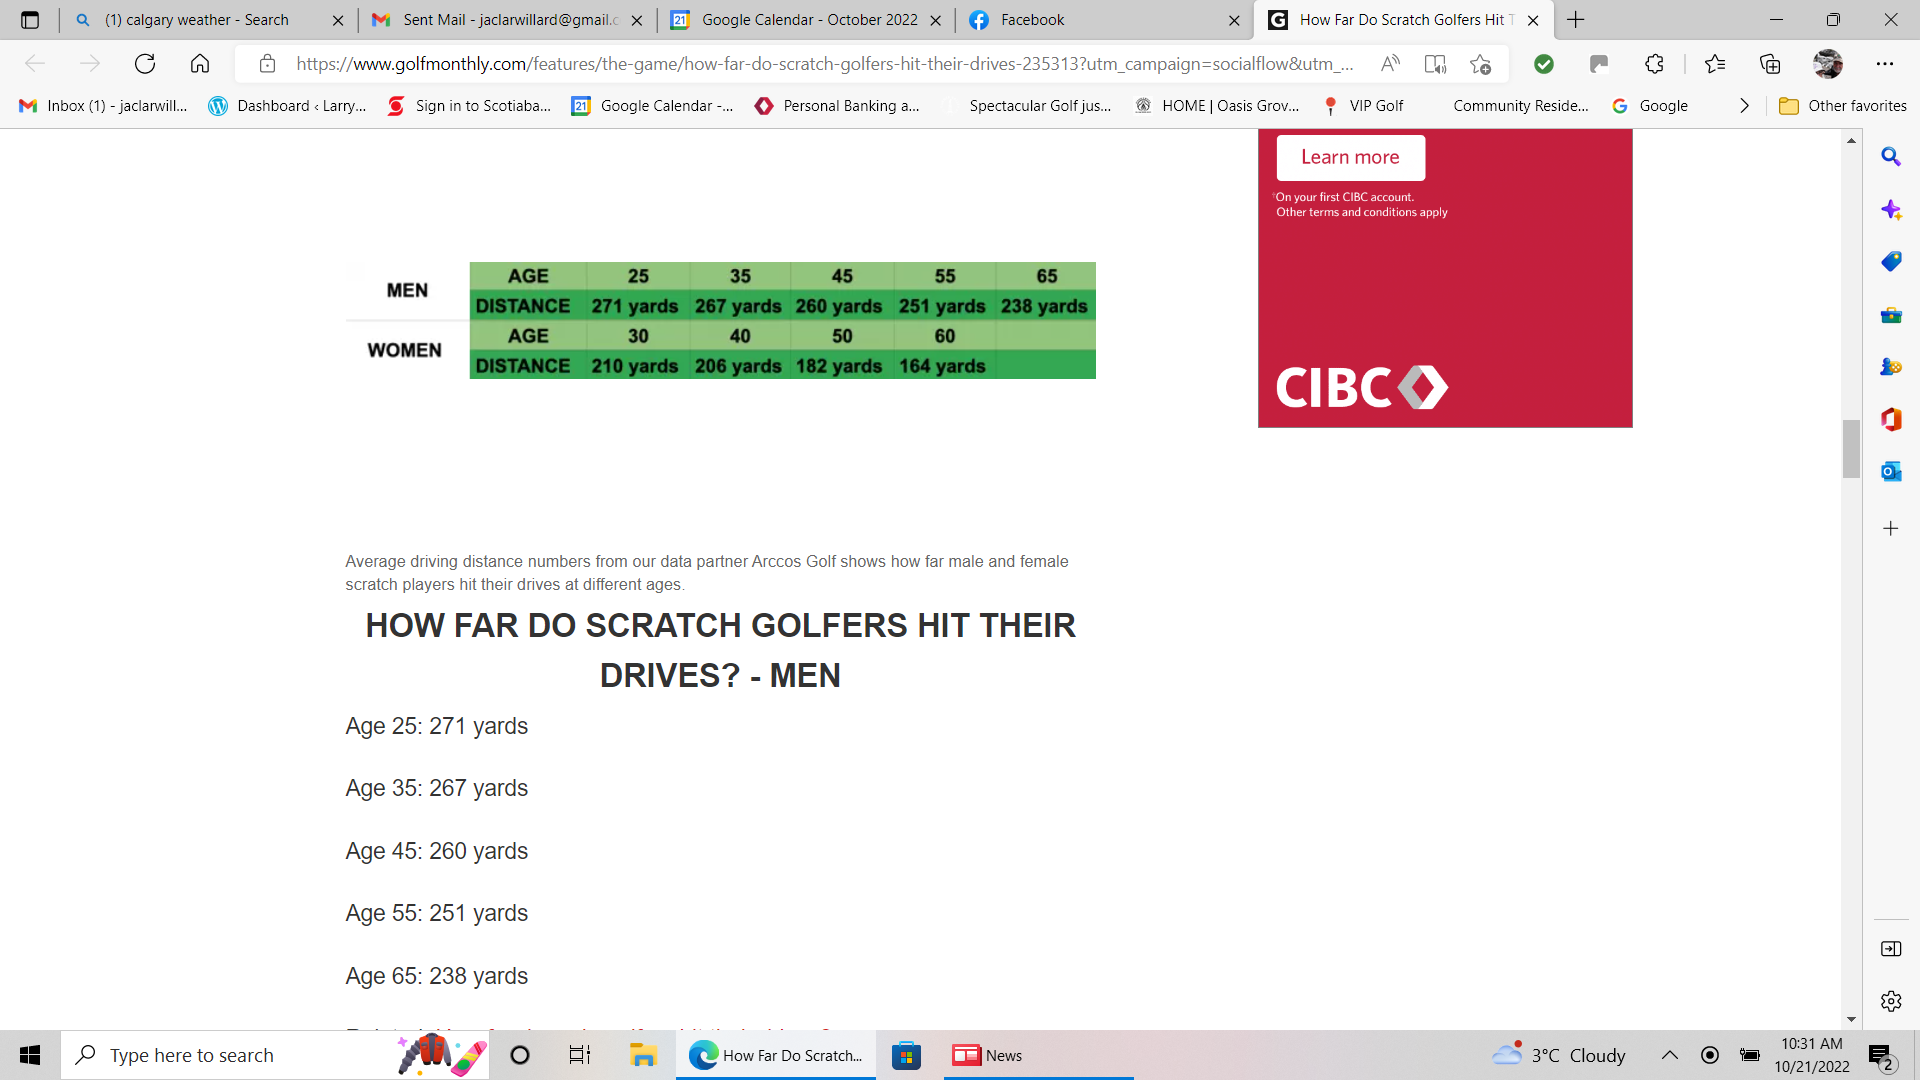Open the Office icon in sidebar
1920x1080 pixels.
[x=1890, y=419]
